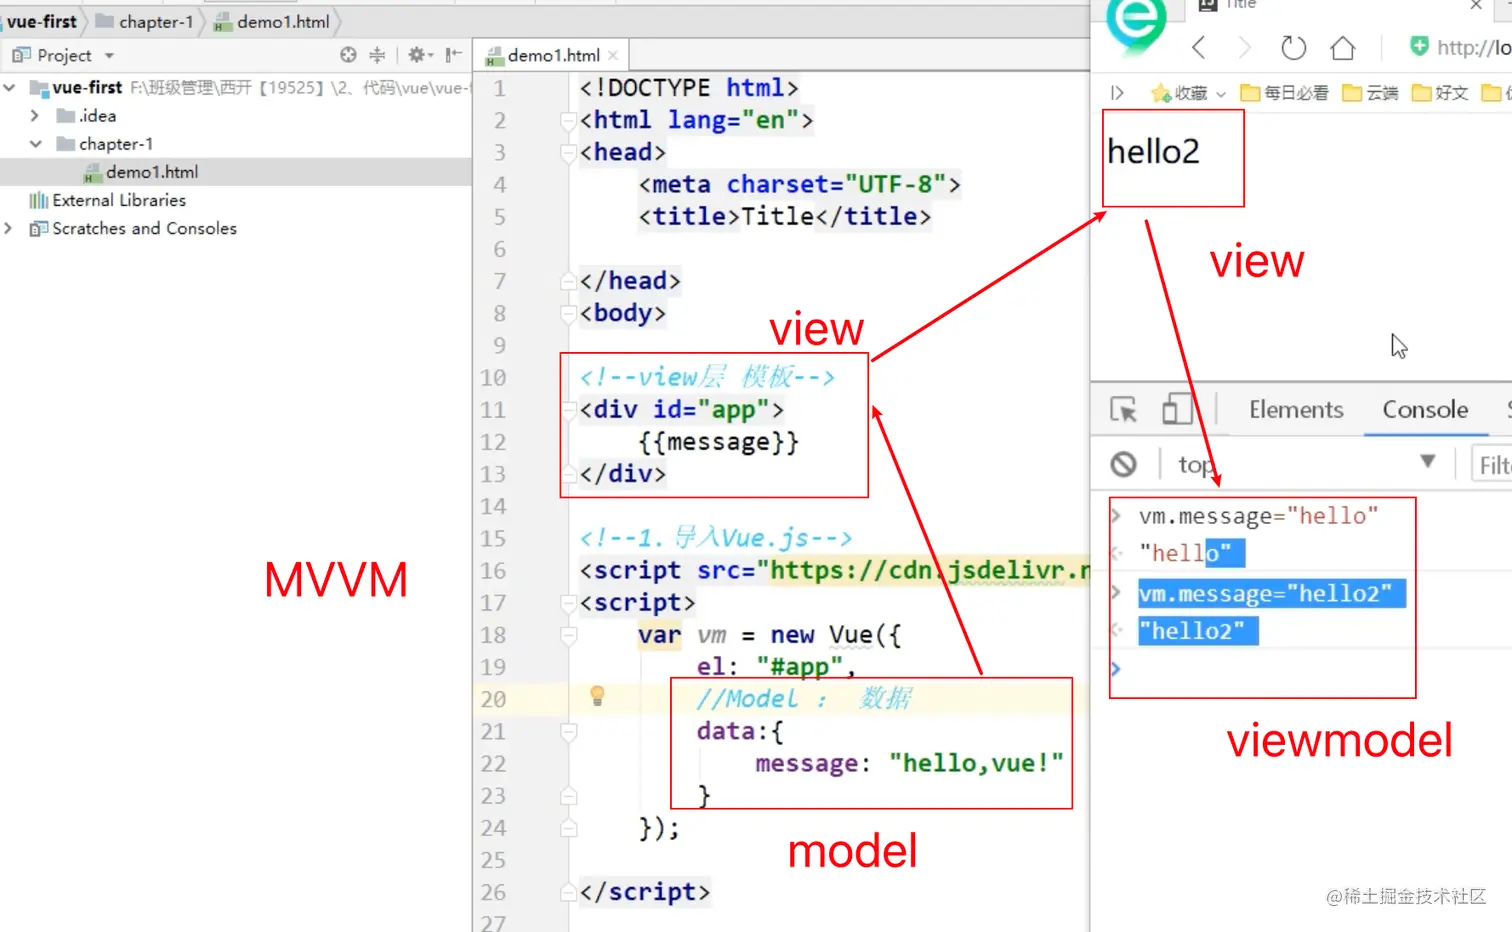The width and height of the screenshot is (1512, 932).
Task: Switch to the Console DevTools tab
Action: click(x=1425, y=410)
